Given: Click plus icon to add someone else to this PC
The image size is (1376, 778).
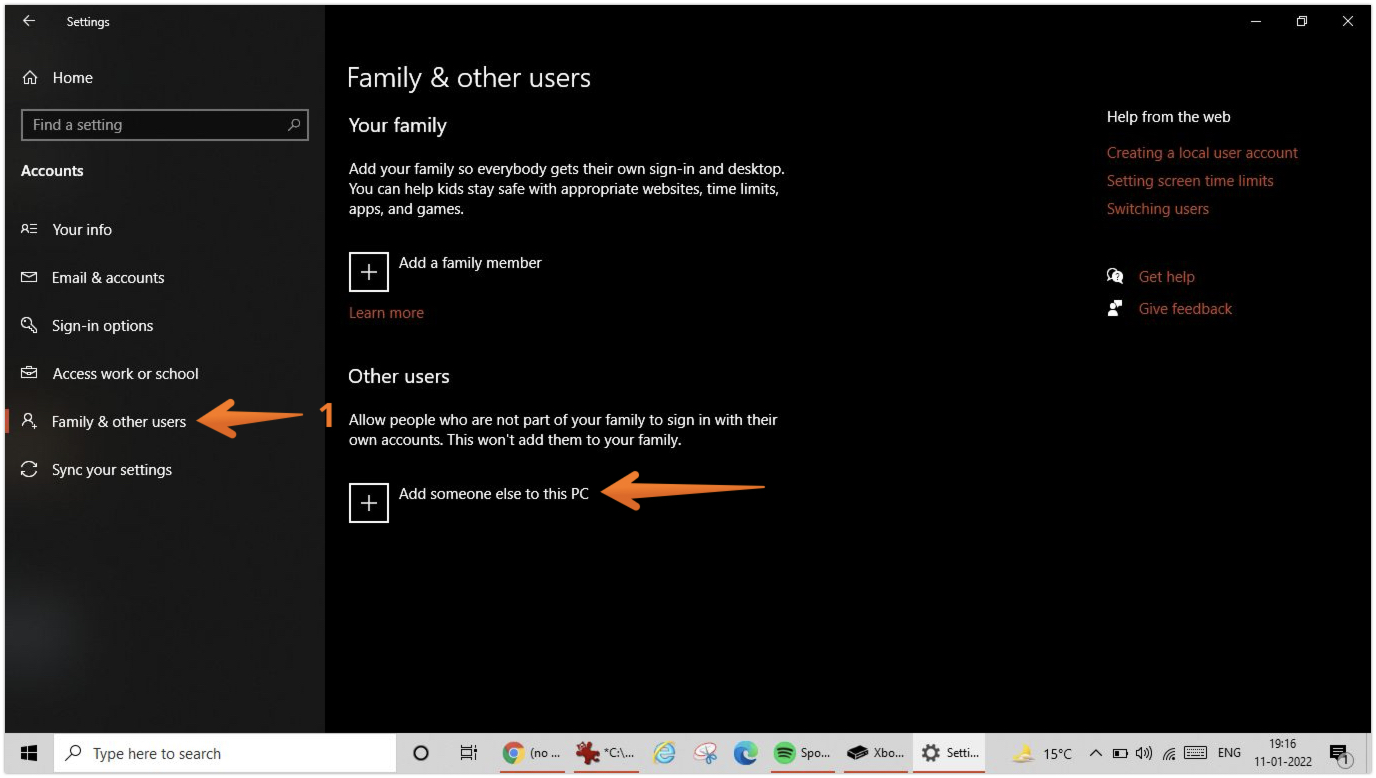Looking at the screenshot, I should click(368, 503).
